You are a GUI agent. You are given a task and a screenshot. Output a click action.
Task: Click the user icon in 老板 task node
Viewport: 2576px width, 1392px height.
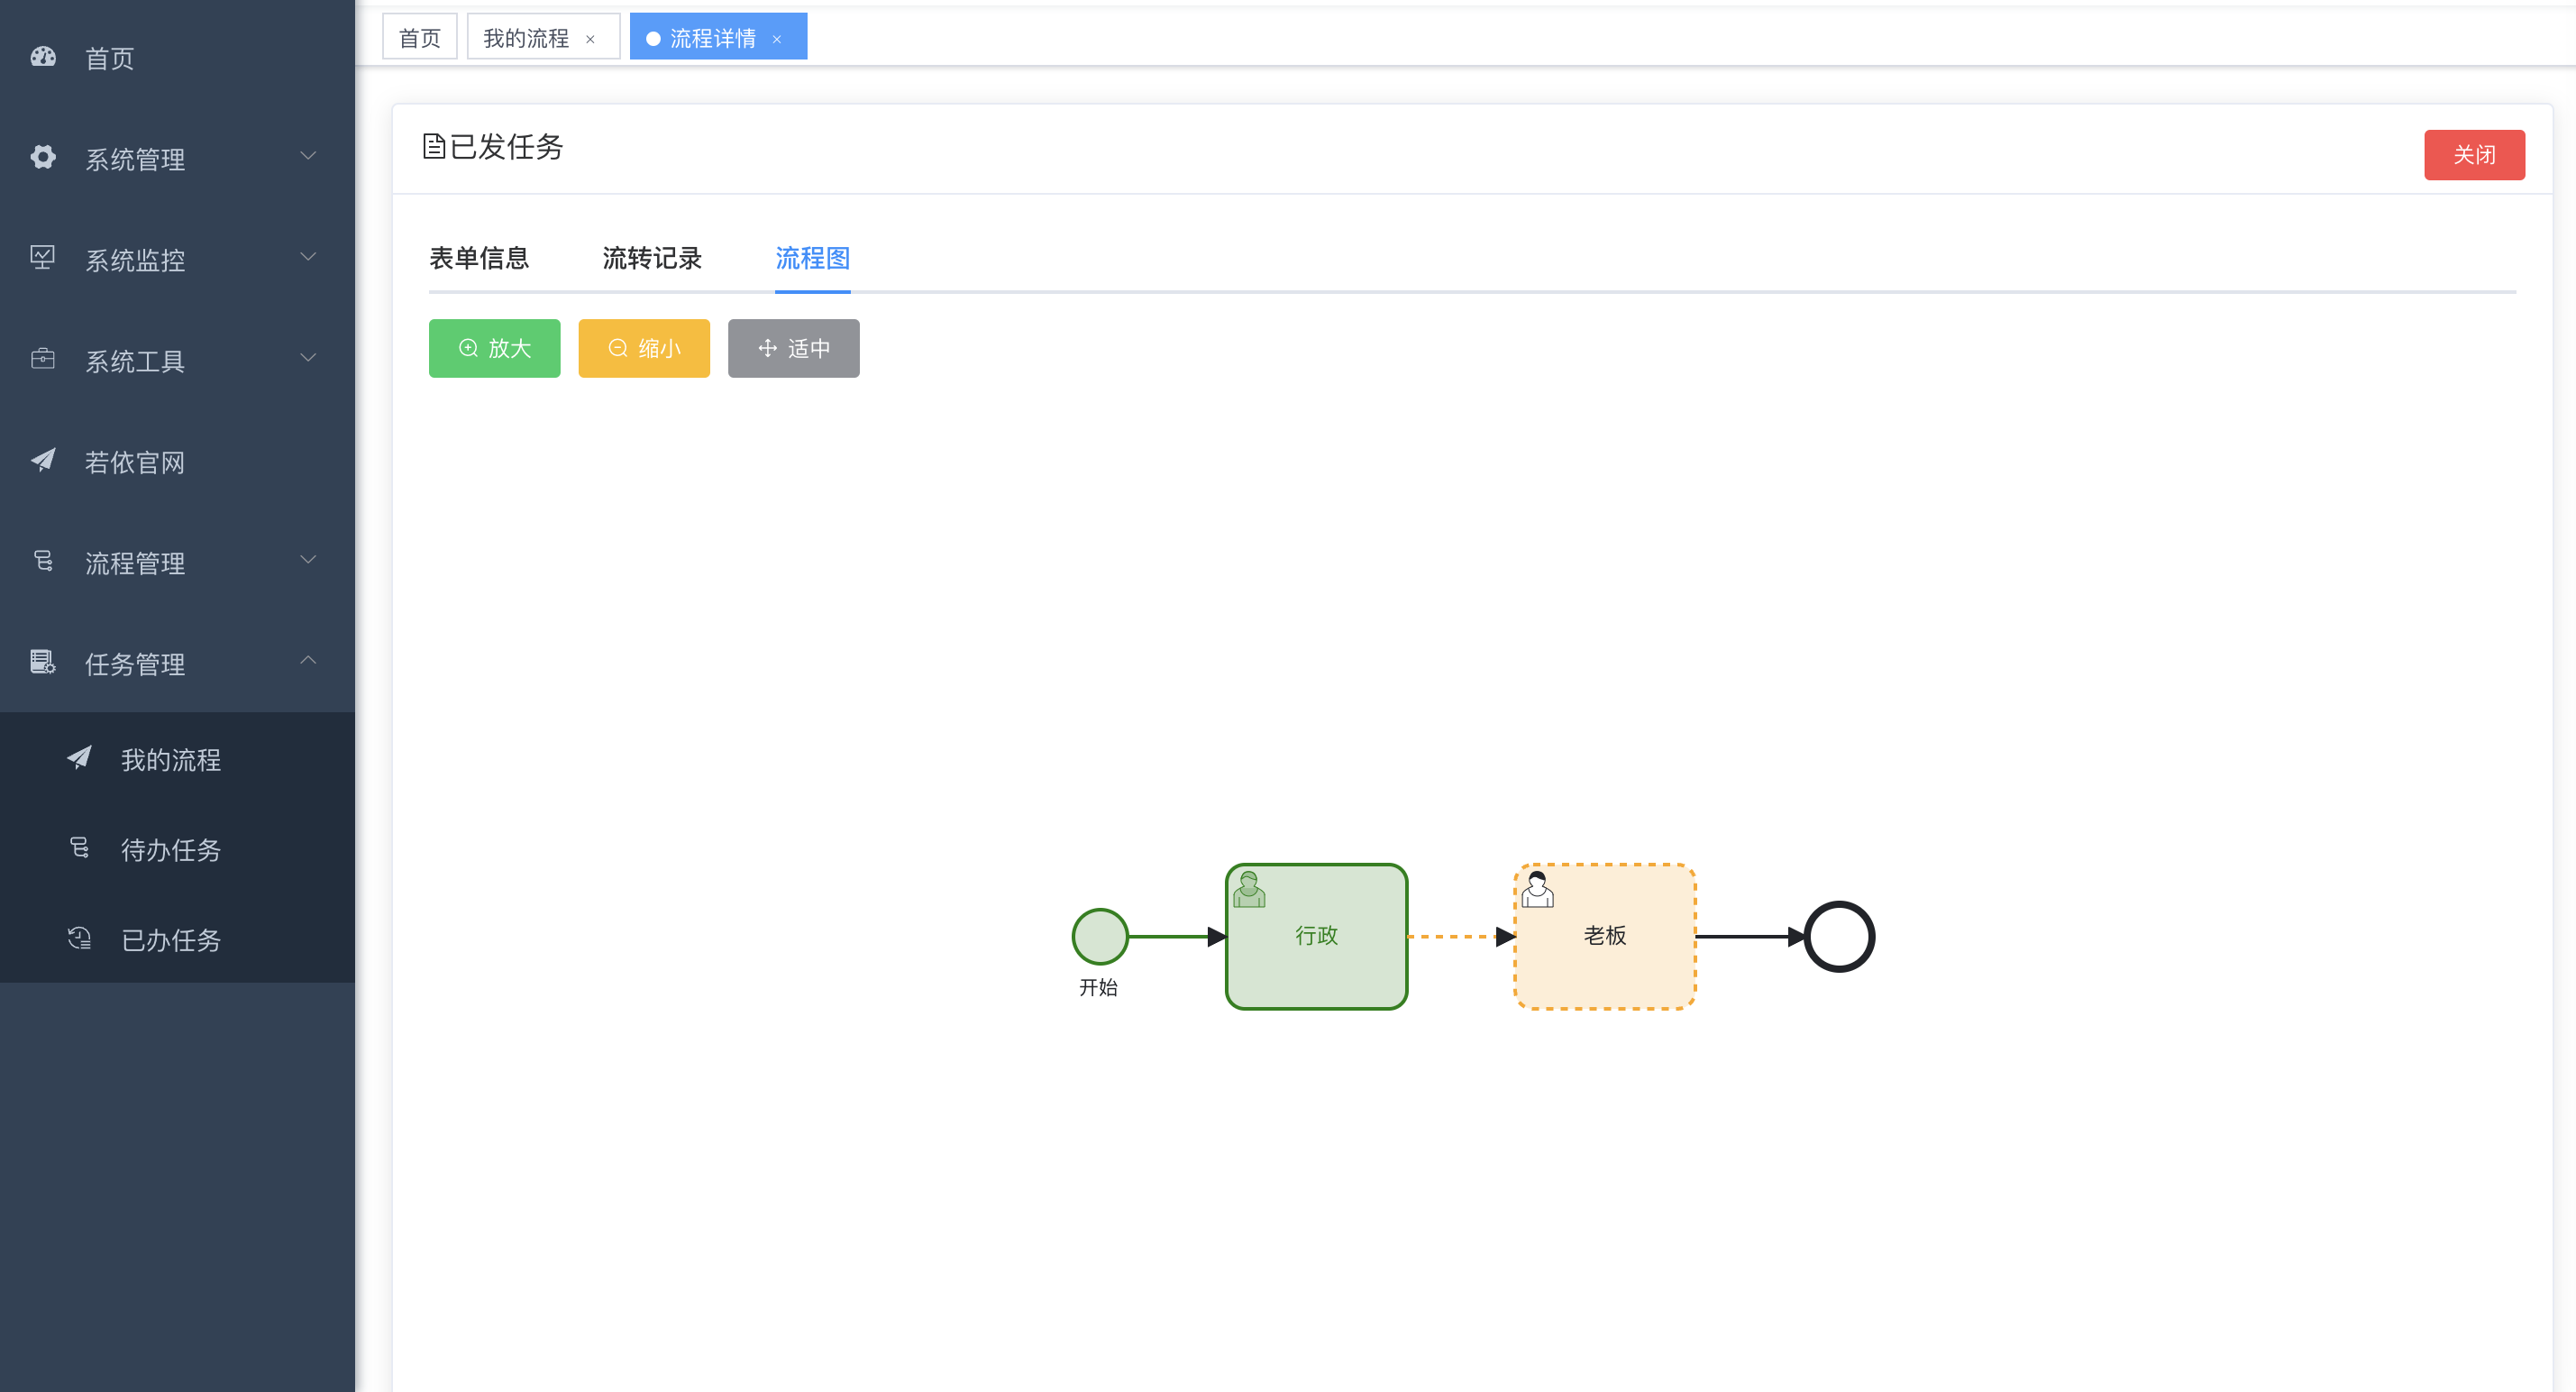pyautogui.click(x=1537, y=889)
